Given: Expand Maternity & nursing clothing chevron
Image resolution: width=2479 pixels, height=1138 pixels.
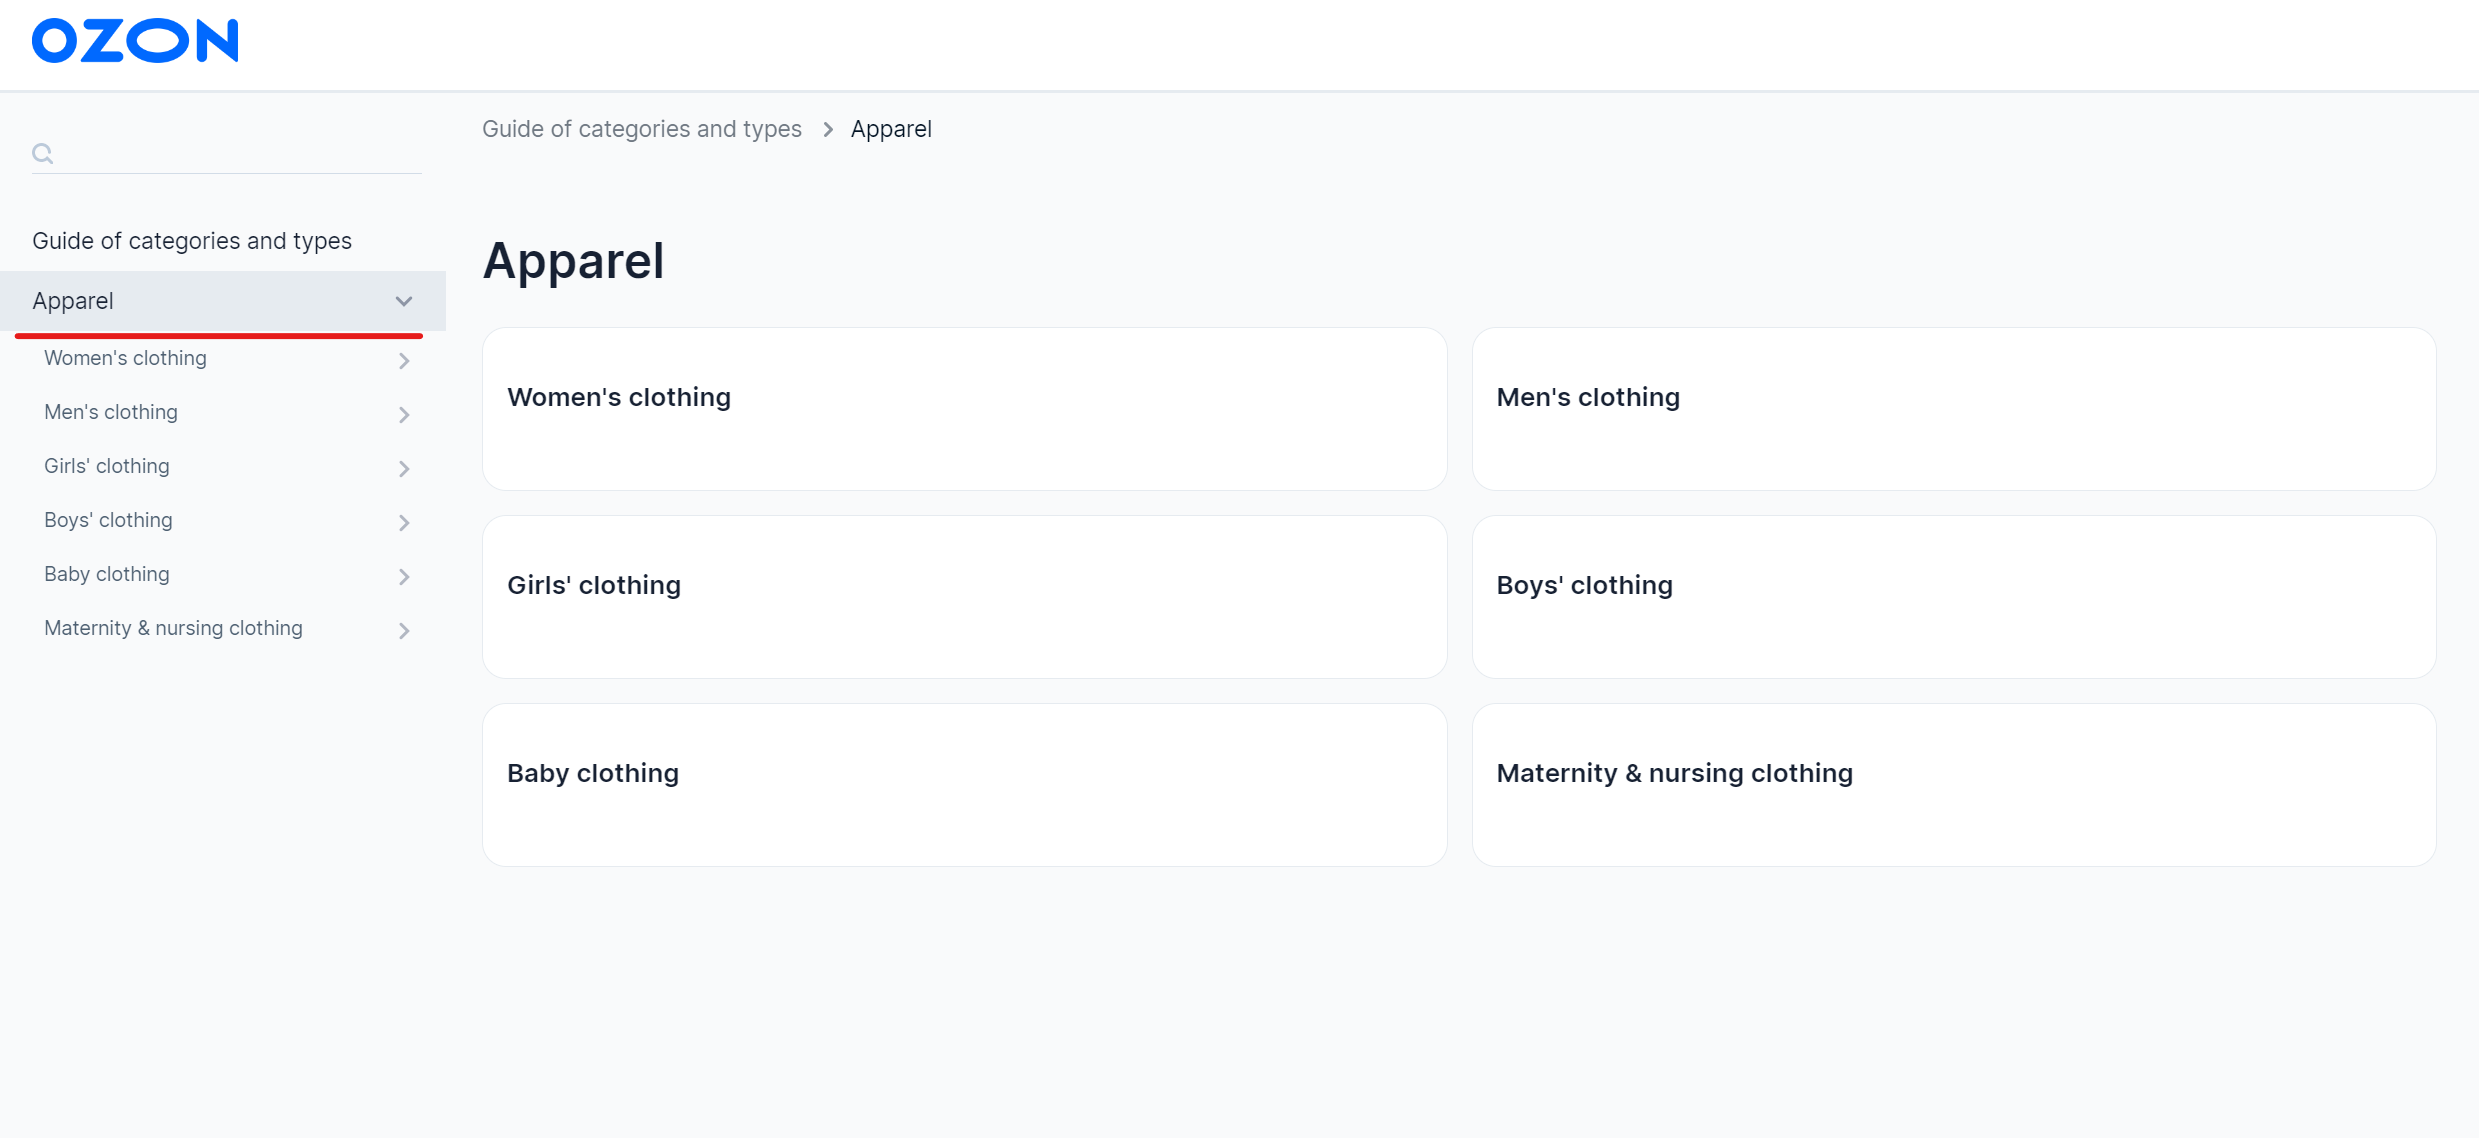Looking at the screenshot, I should (404, 630).
